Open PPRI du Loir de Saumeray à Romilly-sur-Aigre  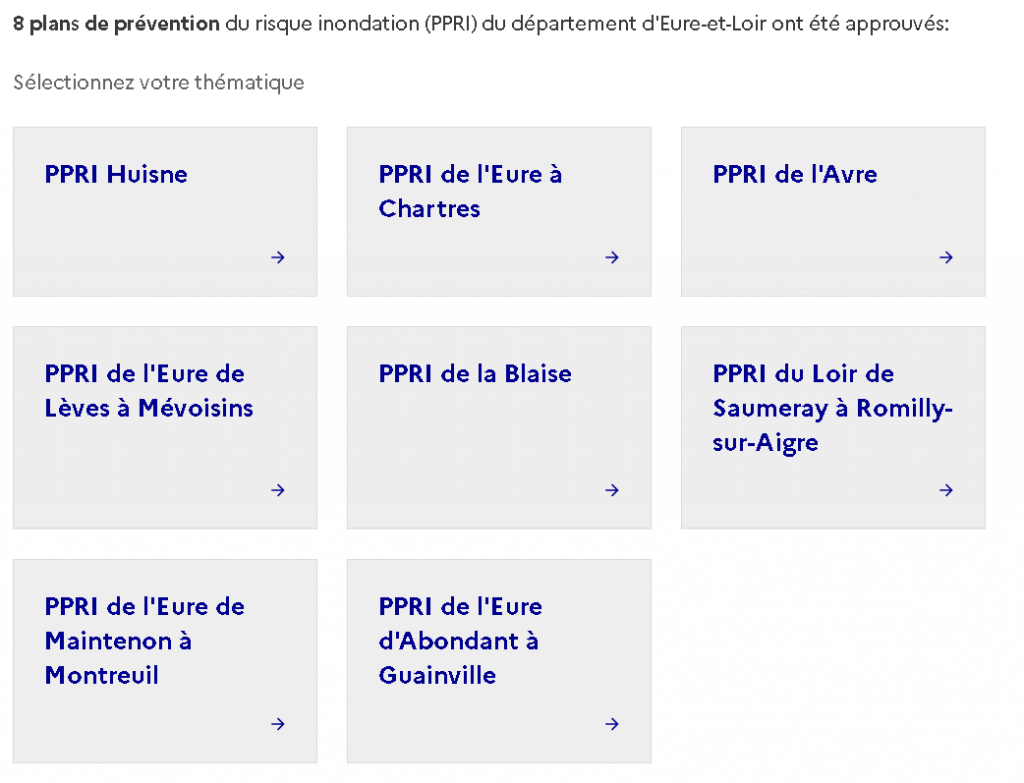click(x=832, y=408)
